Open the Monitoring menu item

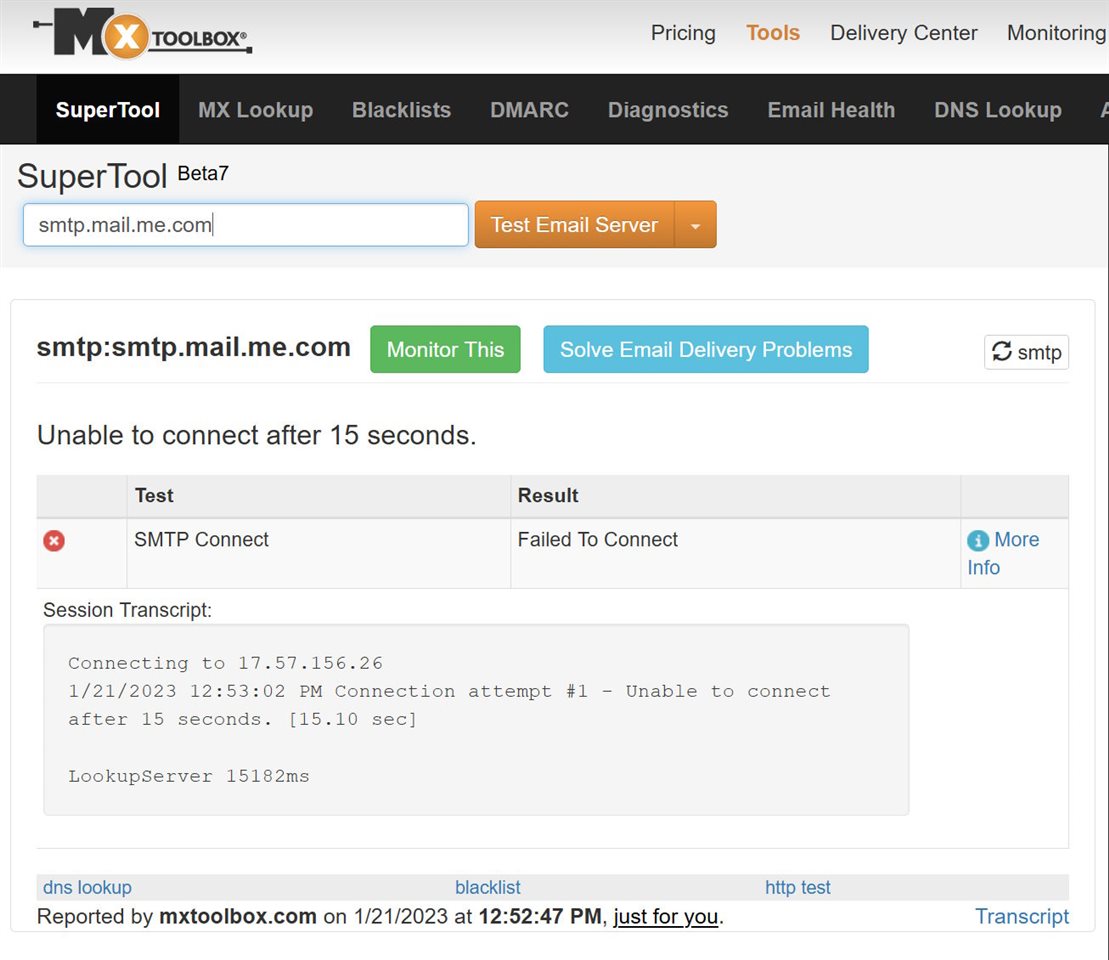pyautogui.click(x=1055, y=33)
